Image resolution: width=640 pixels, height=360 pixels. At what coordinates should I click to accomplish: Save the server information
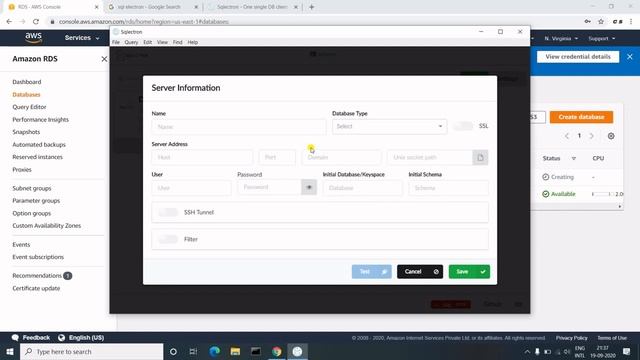[x=469, y=272]
